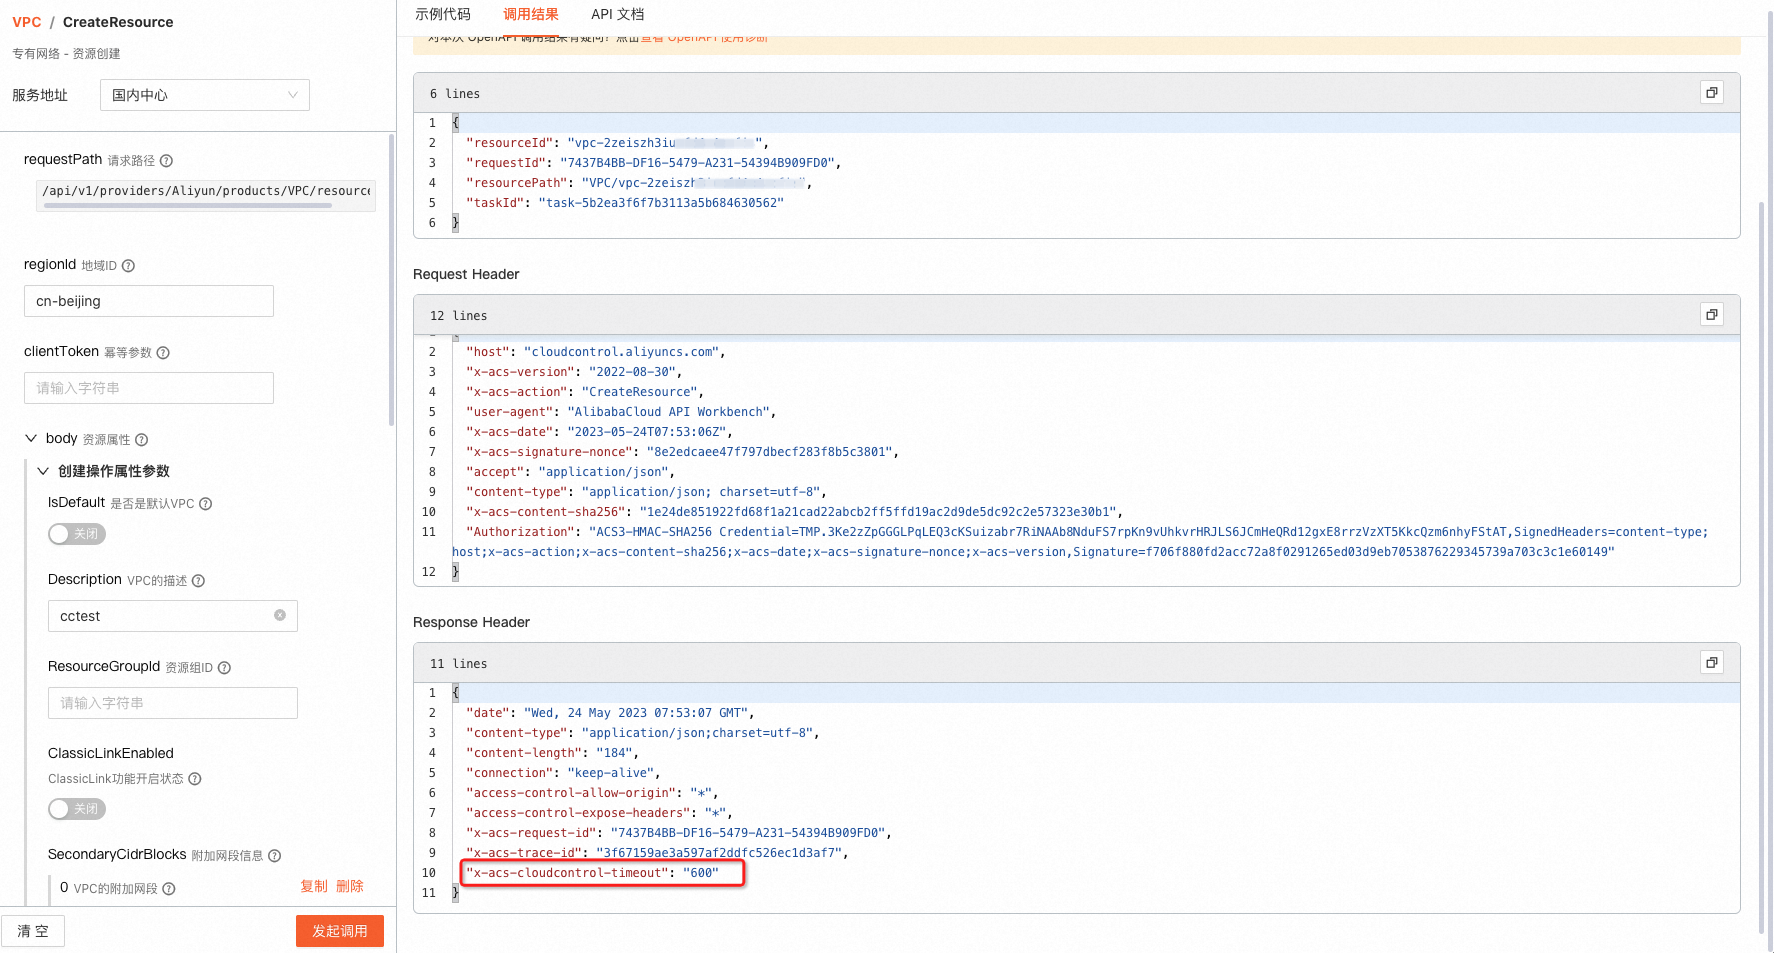Collapse the body 资源属性 section

click(31, 438)
